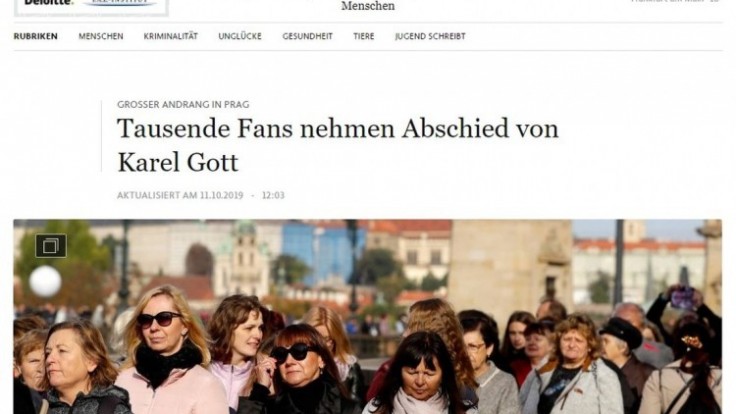Open the UNGLÜCKE rubric
This screenshot has width=736, height=414.
(240, 36)
